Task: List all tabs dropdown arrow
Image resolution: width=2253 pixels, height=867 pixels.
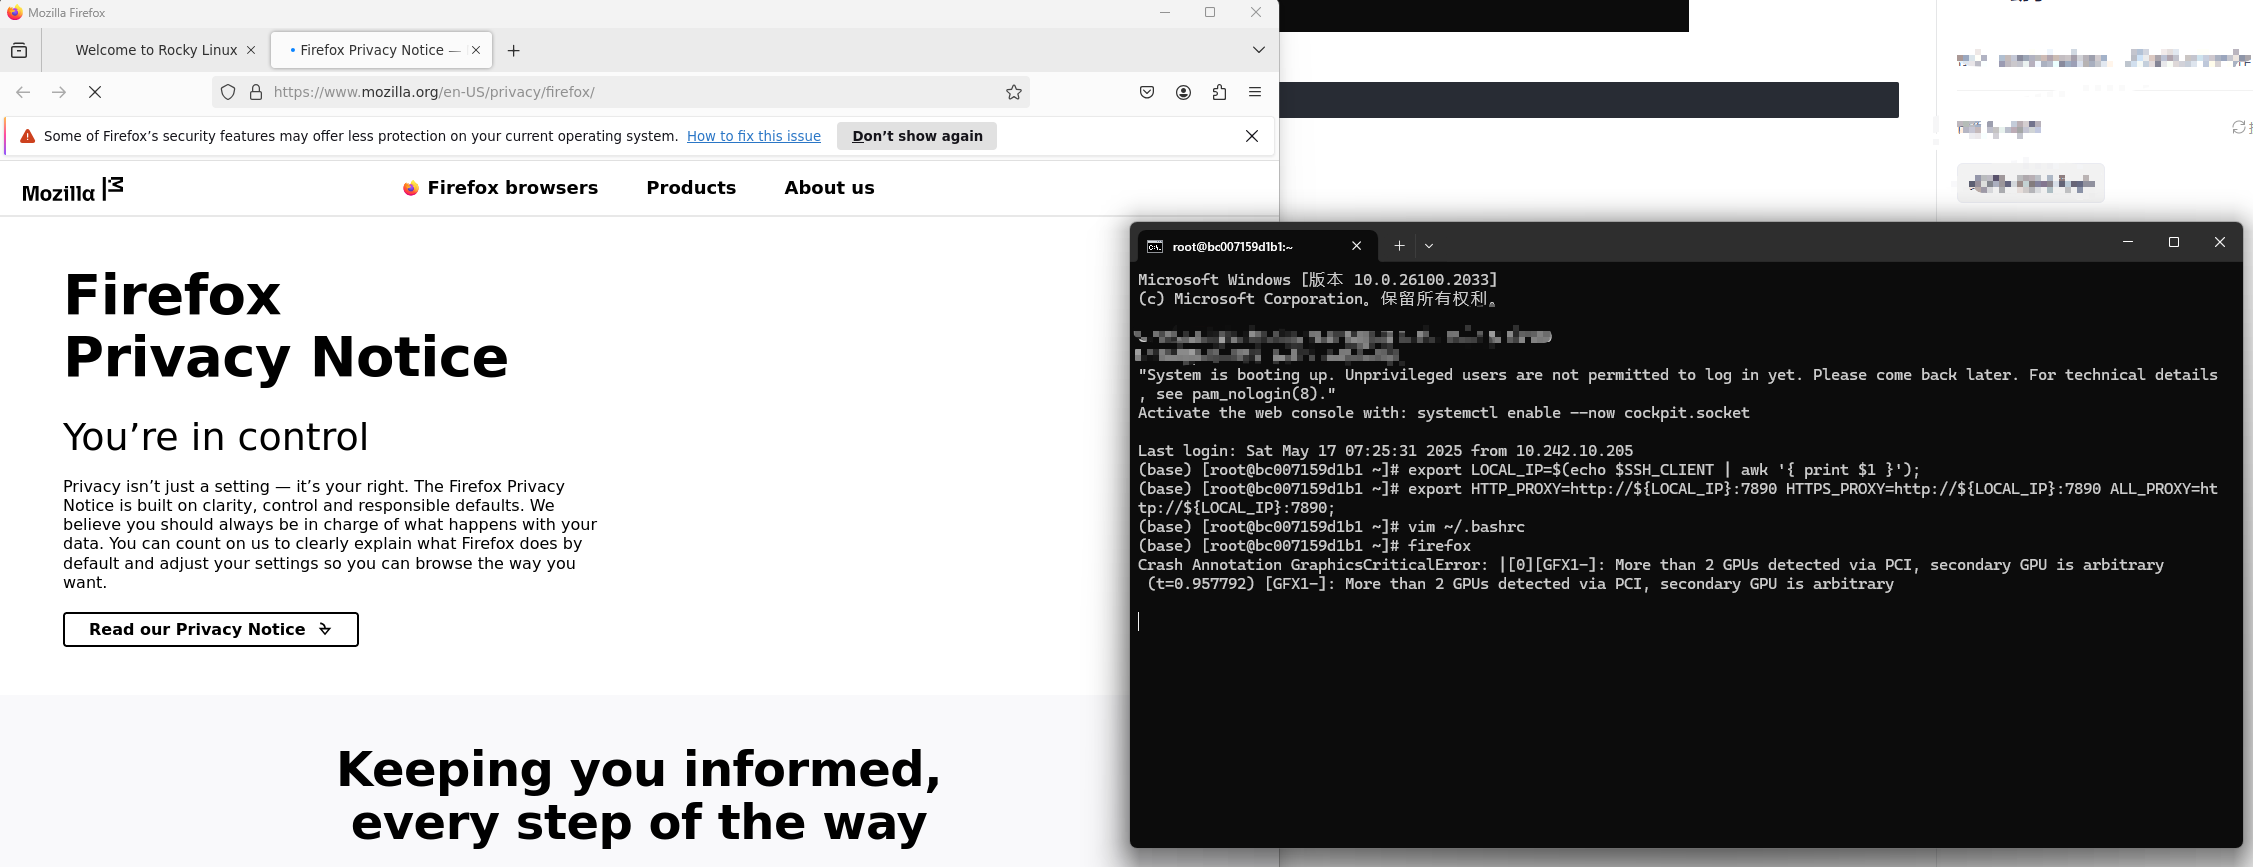Action: coord(1259,50)
